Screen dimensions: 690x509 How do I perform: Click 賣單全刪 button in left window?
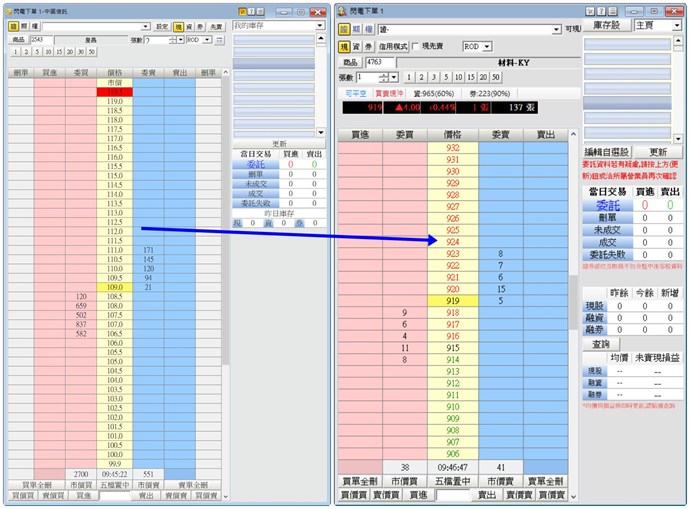point(193,485)
